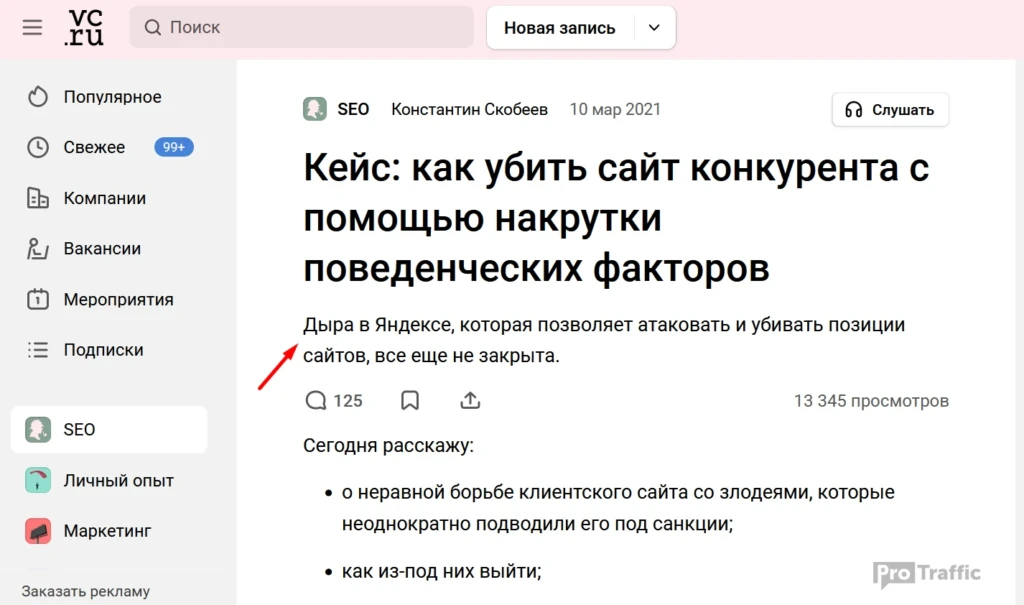Click the article headline Кейс: как убить сайт
Screen dimensions: 1024x605
pos(616,218)
